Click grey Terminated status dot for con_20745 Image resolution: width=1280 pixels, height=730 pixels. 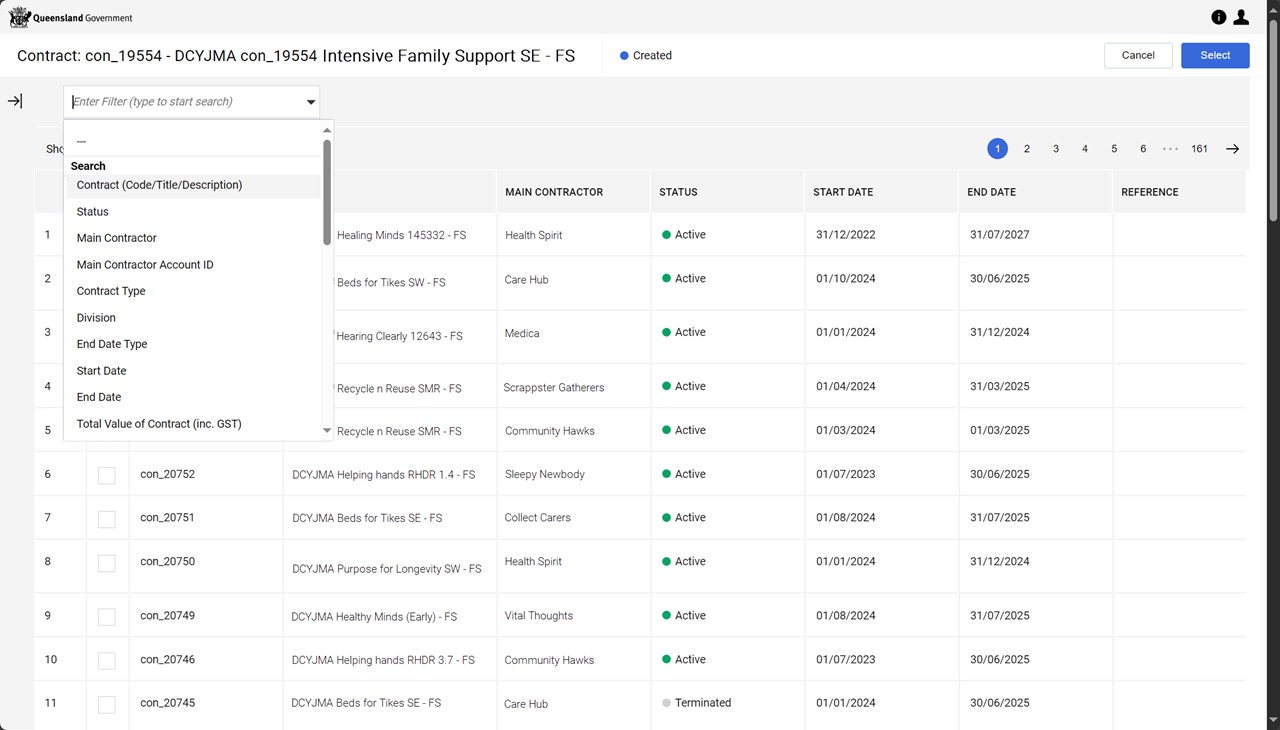[x=666, y=703]
